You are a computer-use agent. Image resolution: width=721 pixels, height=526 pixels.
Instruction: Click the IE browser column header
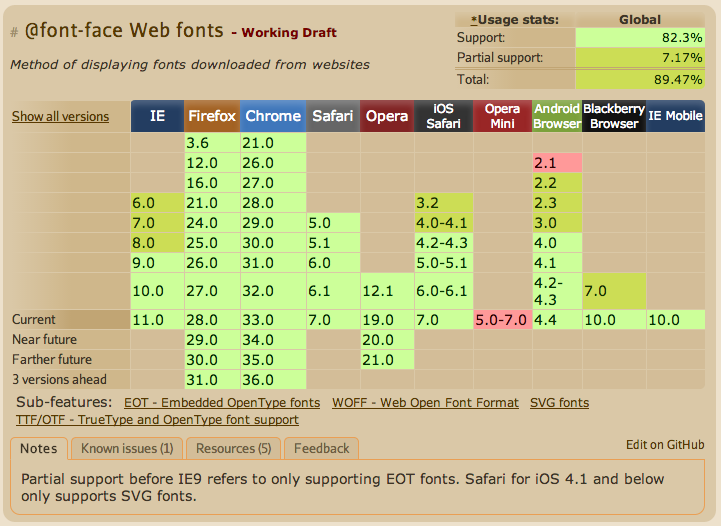157,116
